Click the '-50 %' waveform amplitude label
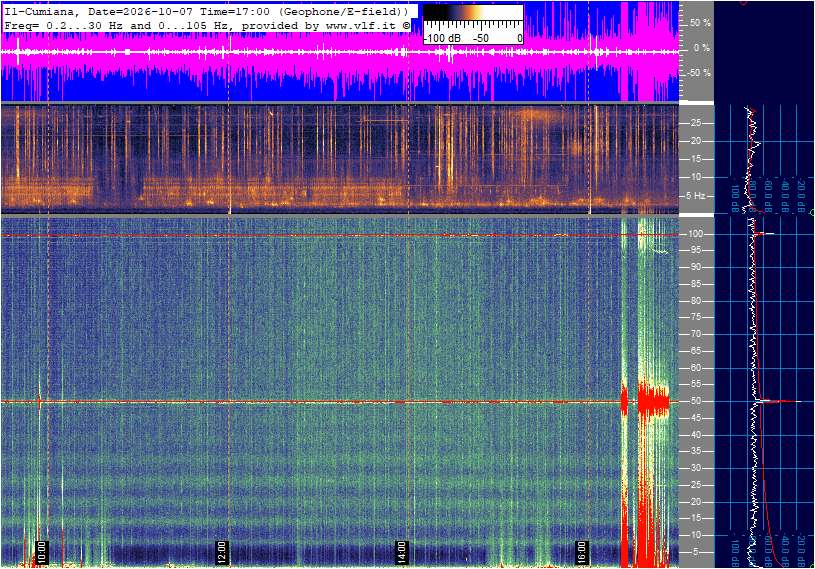The image size is (815, 569). coord(699,72)
